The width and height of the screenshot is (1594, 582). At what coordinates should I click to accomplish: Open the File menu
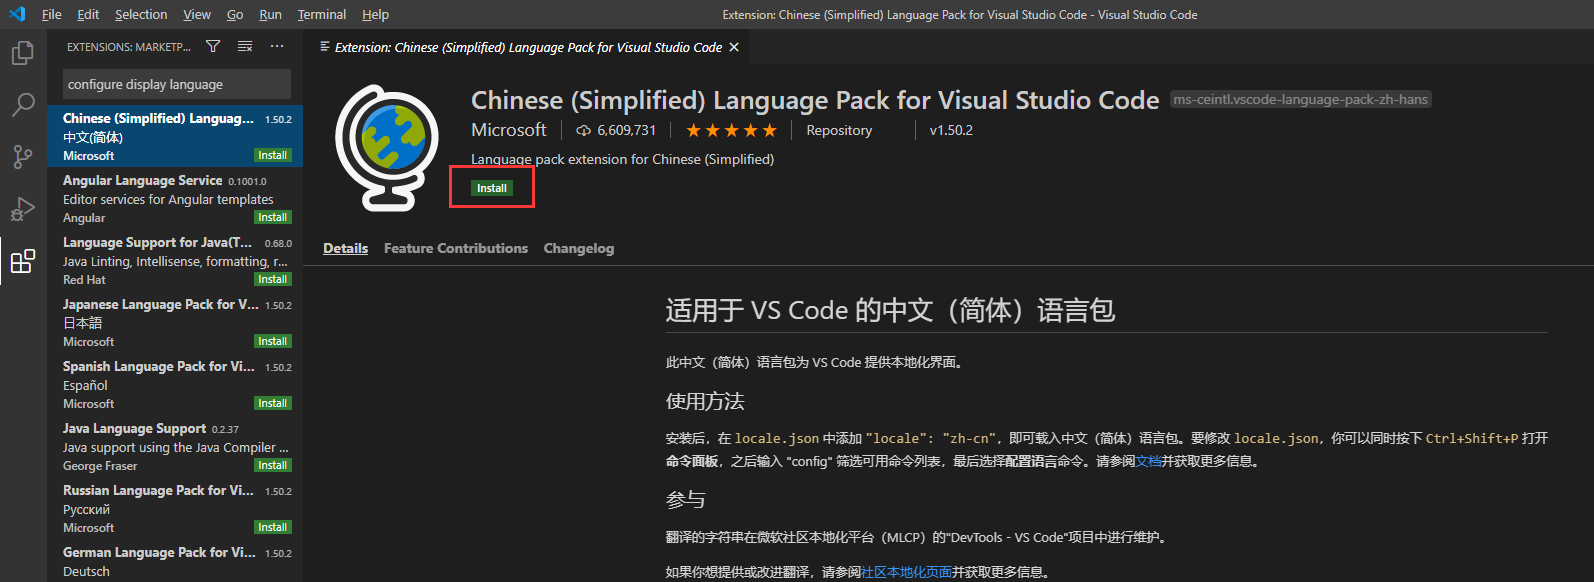[52, 14]
